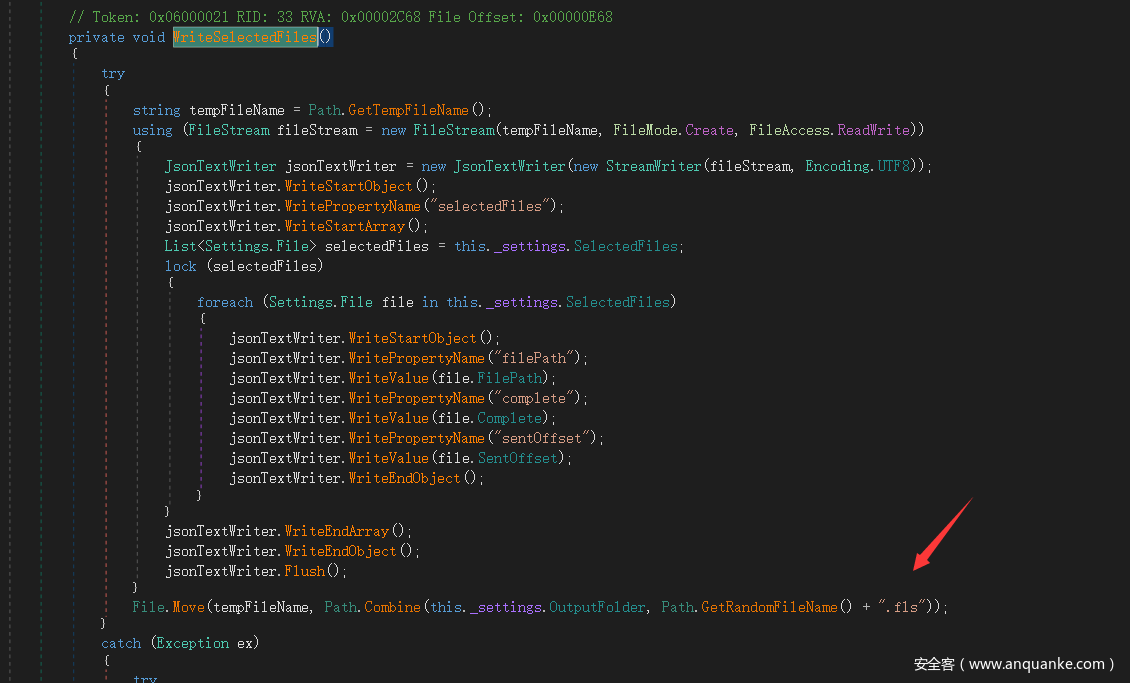
Task: Click the List type in the selectedFiles declaration
Action: click(x=180, y=246)
